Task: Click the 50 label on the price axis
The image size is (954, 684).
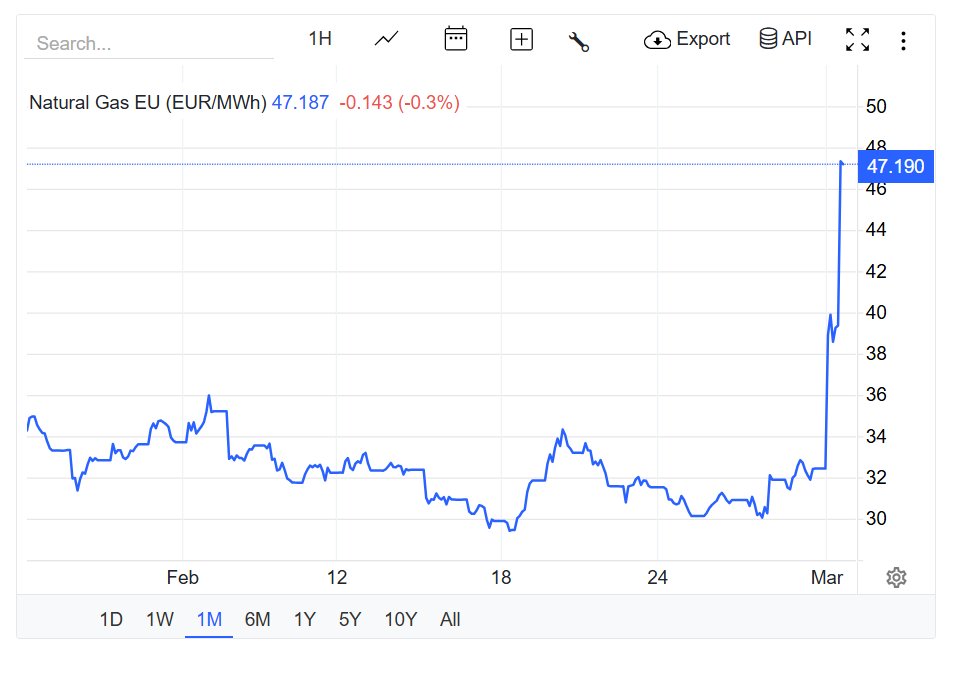Action: click(x=876, y=106)
